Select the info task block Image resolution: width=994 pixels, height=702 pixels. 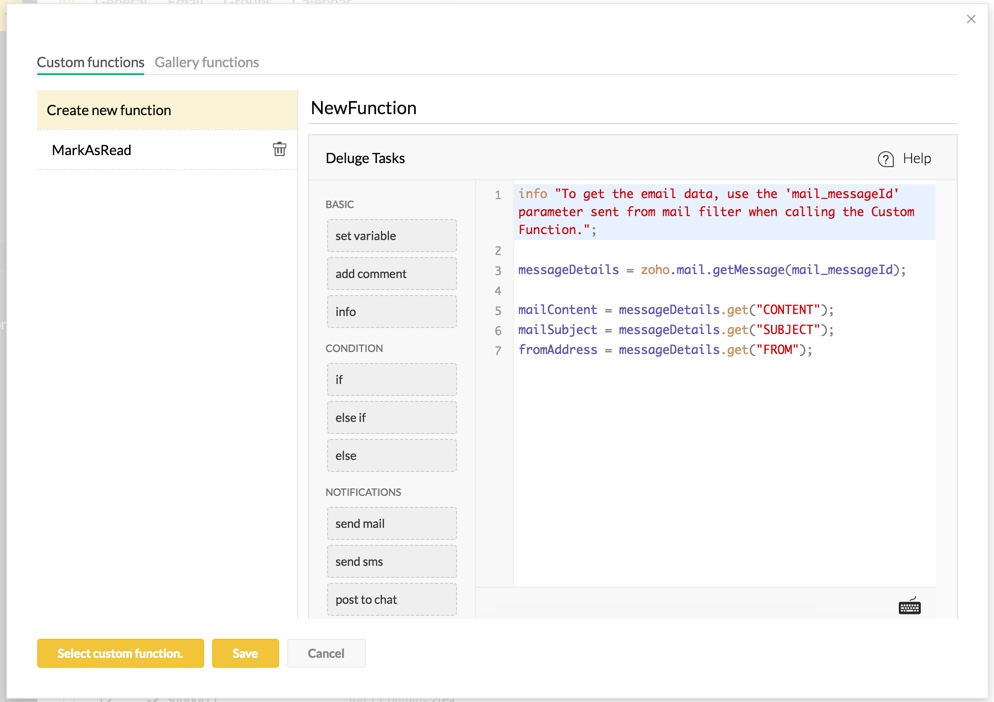pyautogui.click(x=391, y=312)
